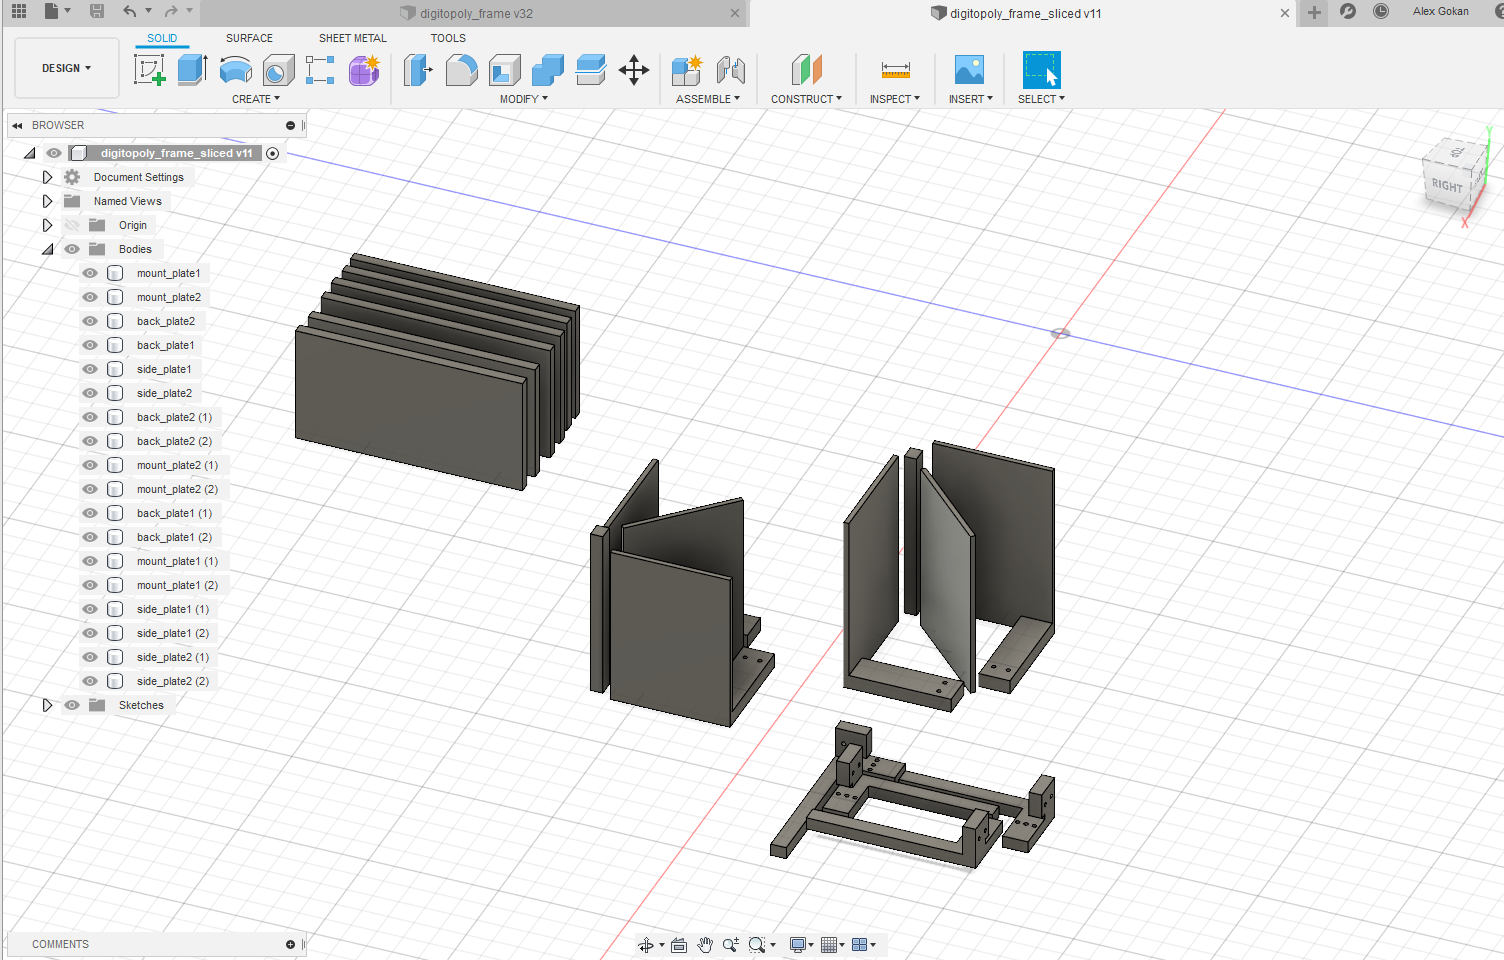Hide the side_plate1 body
Viewport: 1504px width, 960px height.
point(90,369)
